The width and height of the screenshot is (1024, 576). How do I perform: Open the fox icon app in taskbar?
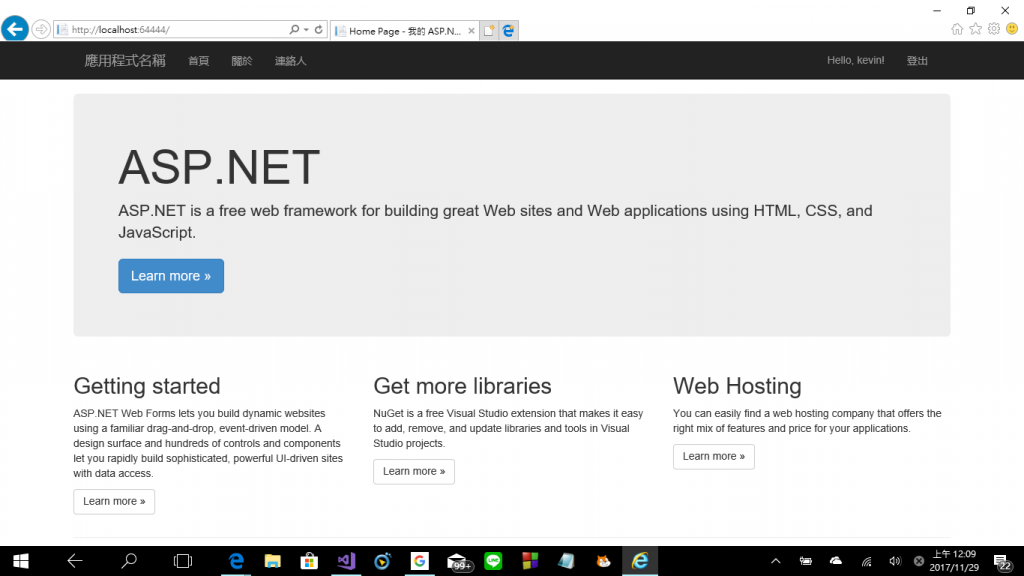[603, 561]
